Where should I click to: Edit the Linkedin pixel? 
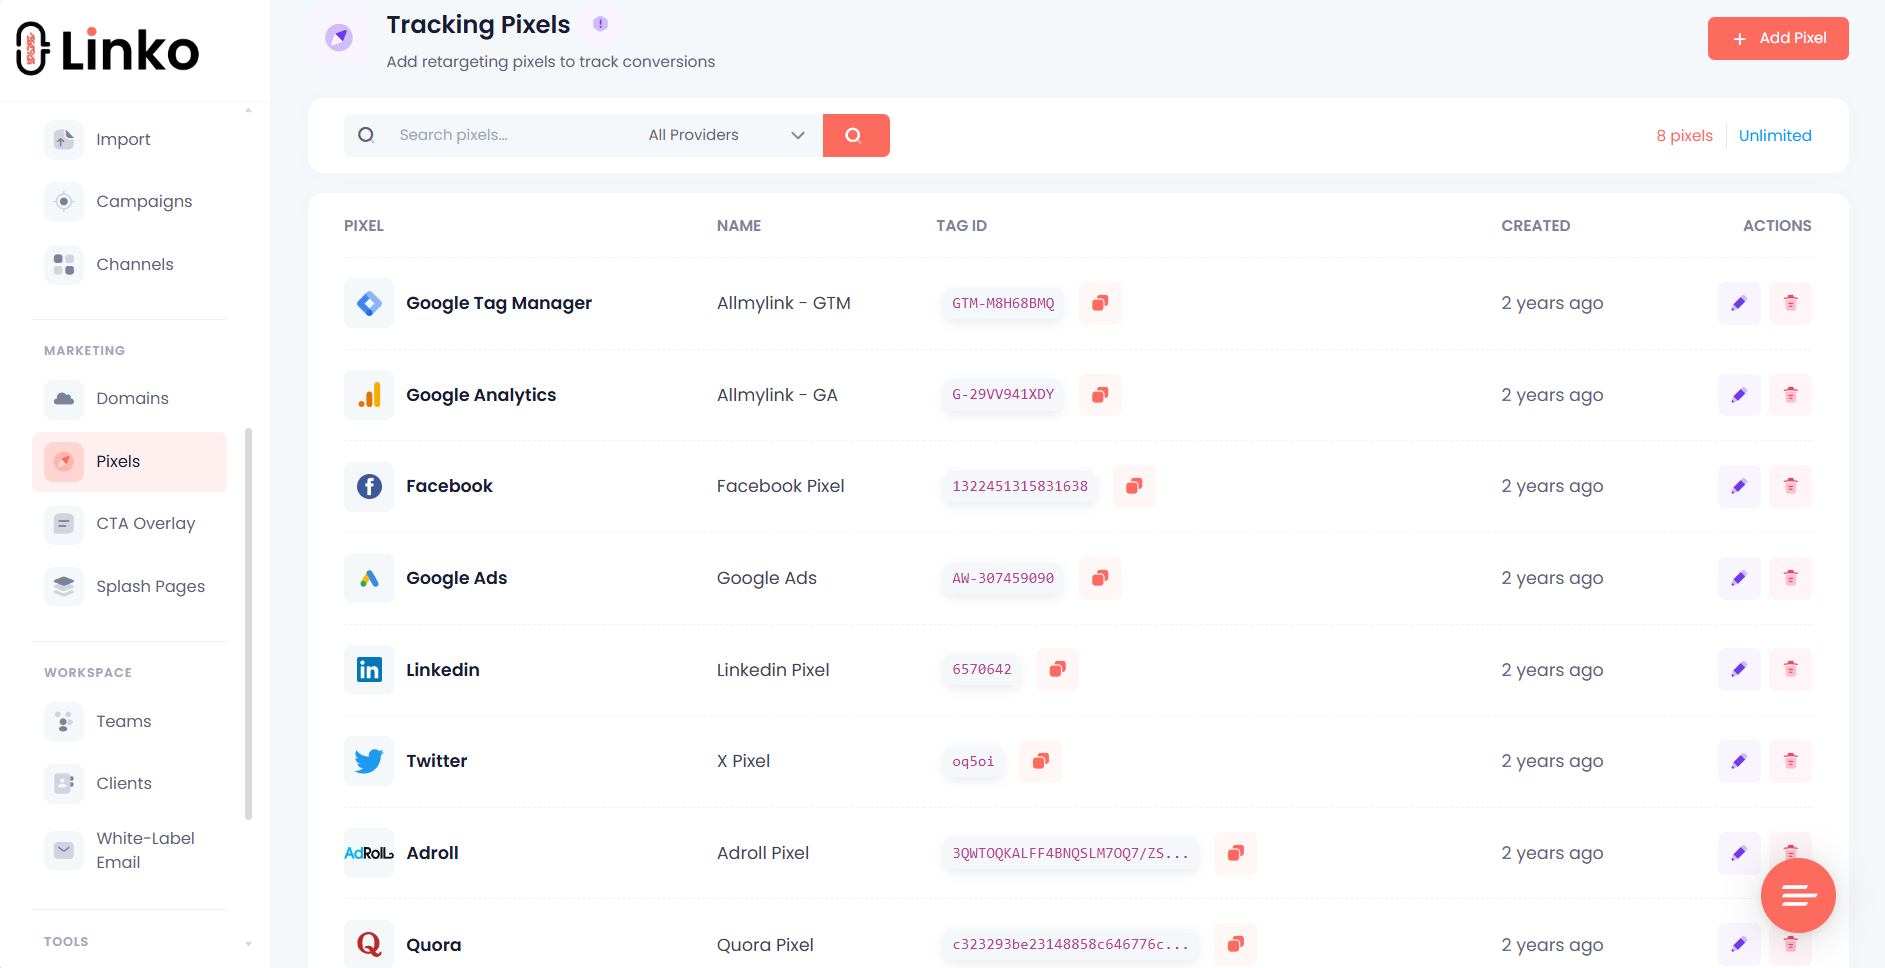point(1739,669)
